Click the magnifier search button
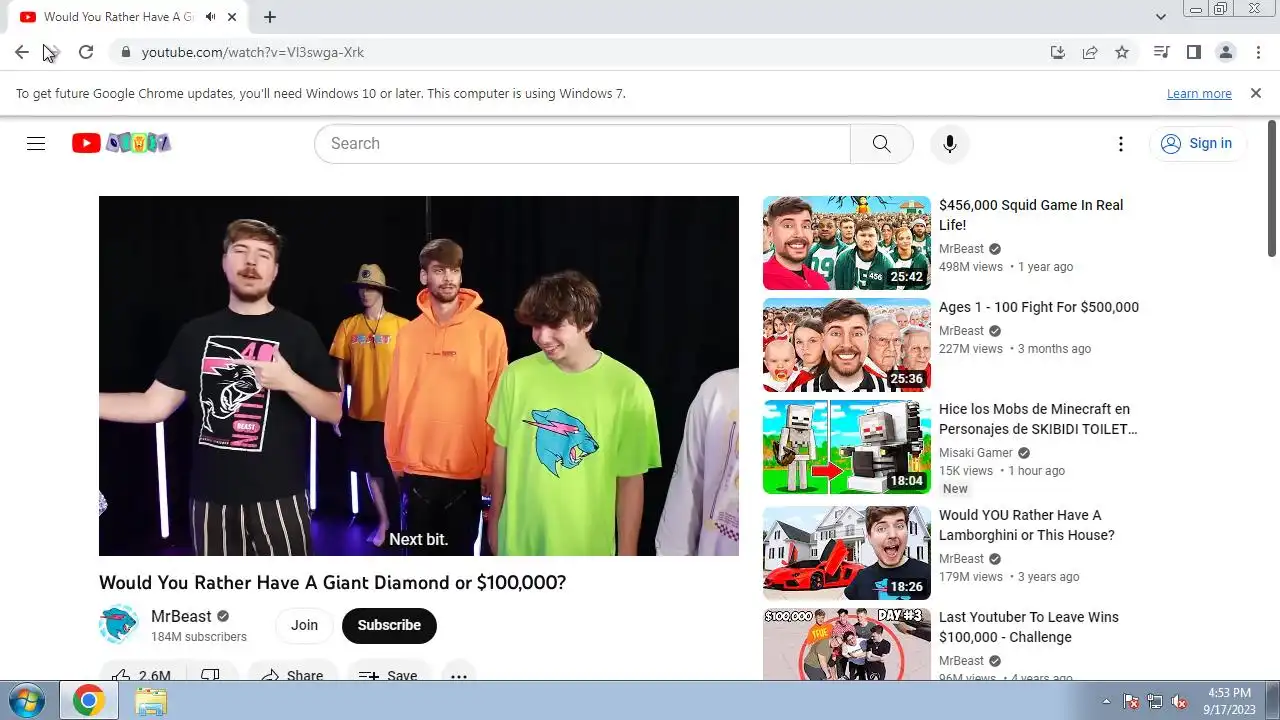This screenshot has width=1280, height=720. click(881, 143)
